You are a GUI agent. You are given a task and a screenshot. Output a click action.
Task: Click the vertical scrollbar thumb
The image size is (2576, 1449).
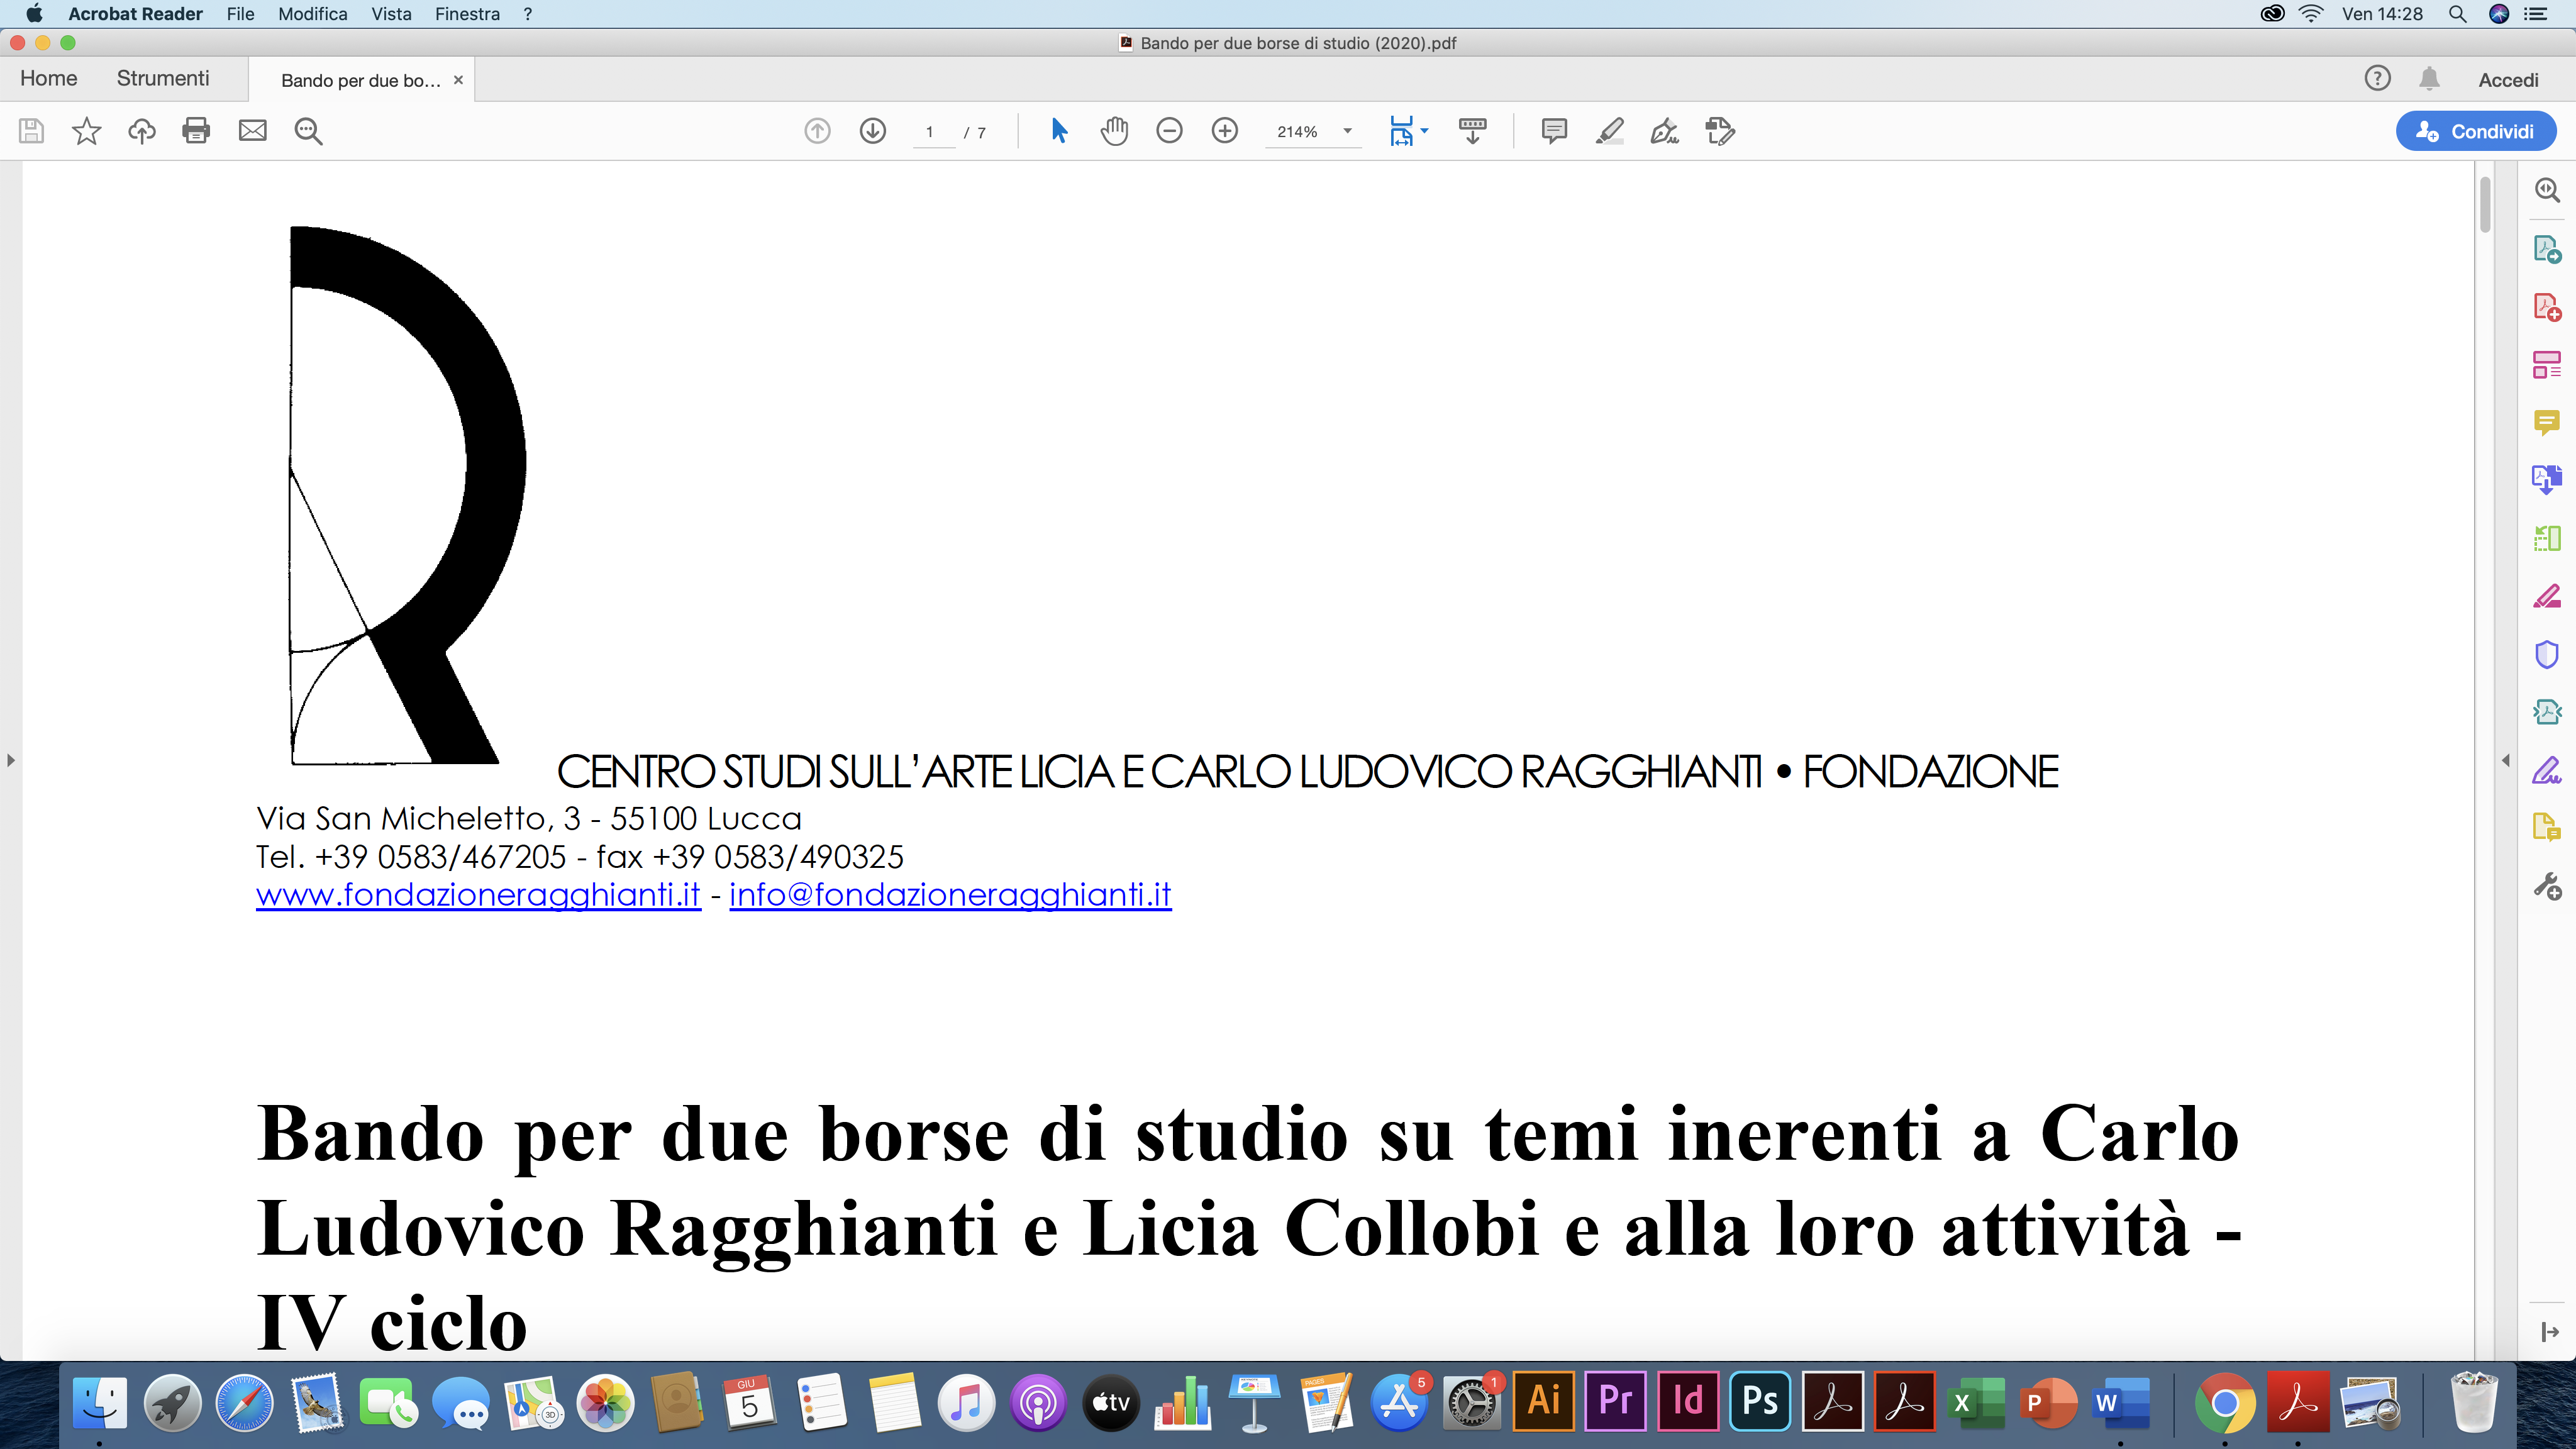pos(2485,205)
